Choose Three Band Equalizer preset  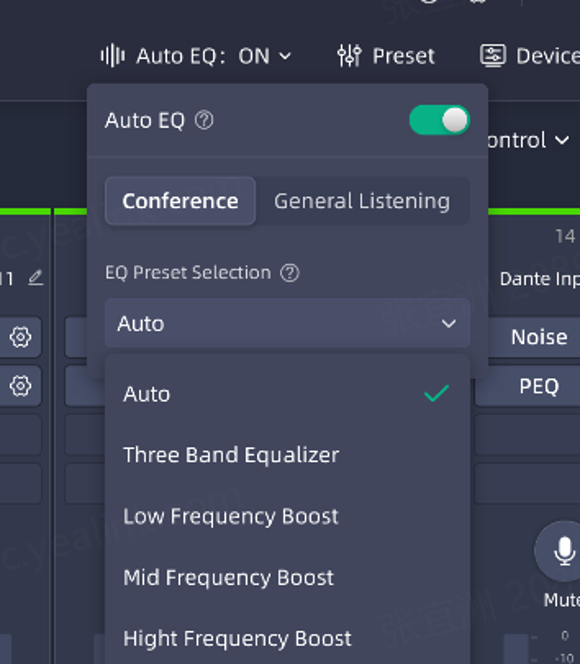click(x=287, y=455)
